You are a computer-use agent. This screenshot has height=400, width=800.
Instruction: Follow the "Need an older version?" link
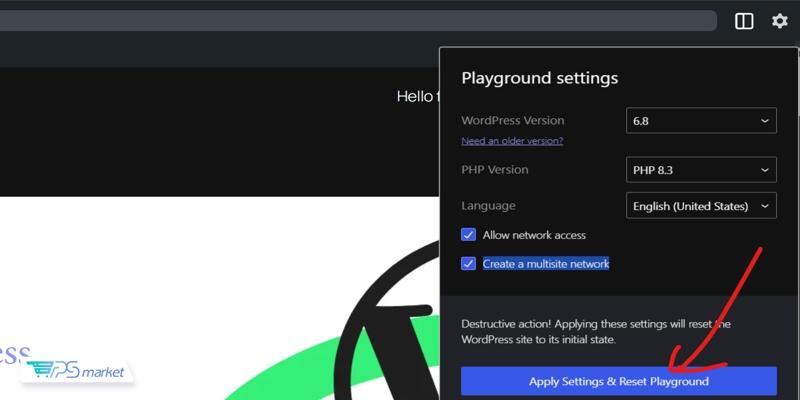511,141
